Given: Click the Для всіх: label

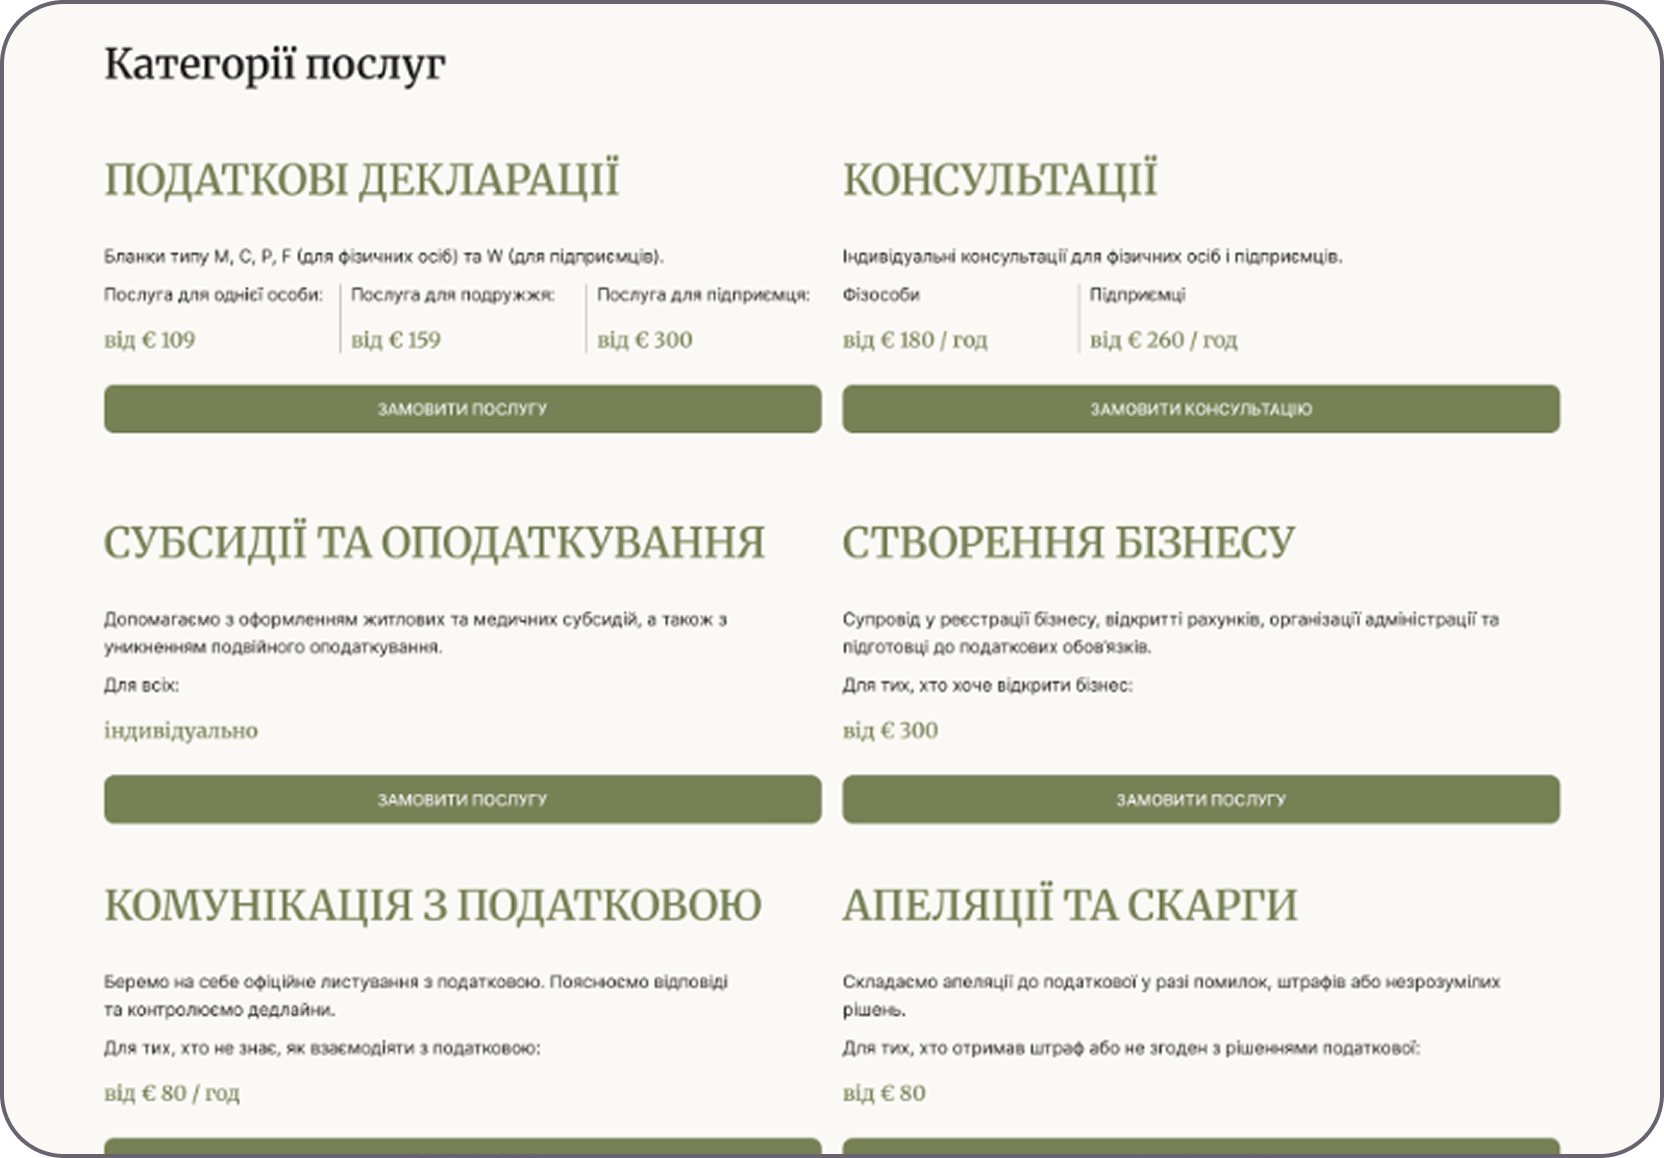Looking at the screenshot, I should (x=142, y=686).
